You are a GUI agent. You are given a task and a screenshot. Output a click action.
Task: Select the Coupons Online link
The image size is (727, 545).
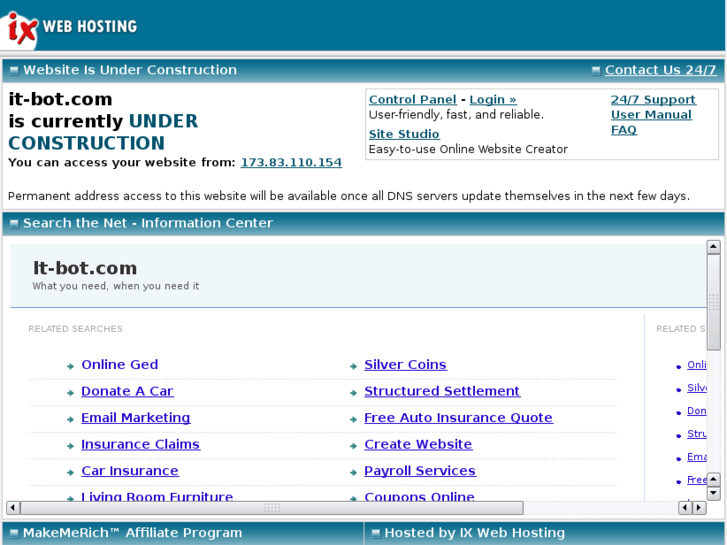[x=419, y=496]
